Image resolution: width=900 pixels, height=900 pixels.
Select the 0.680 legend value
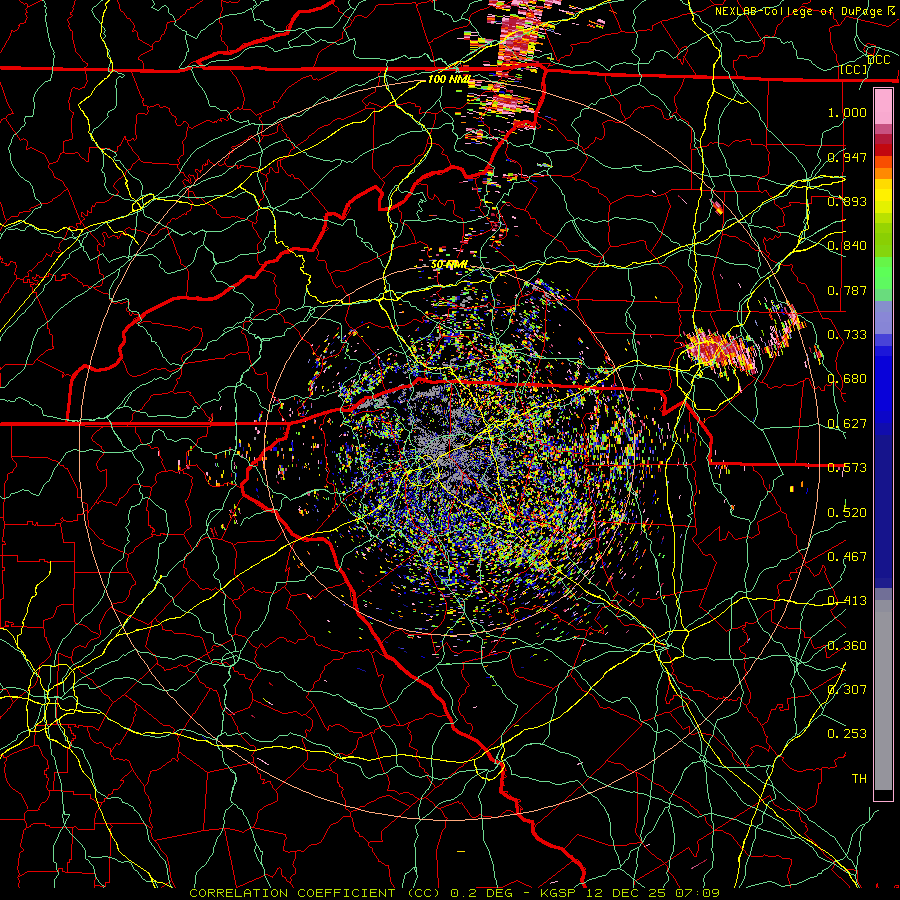pos(847,379)
